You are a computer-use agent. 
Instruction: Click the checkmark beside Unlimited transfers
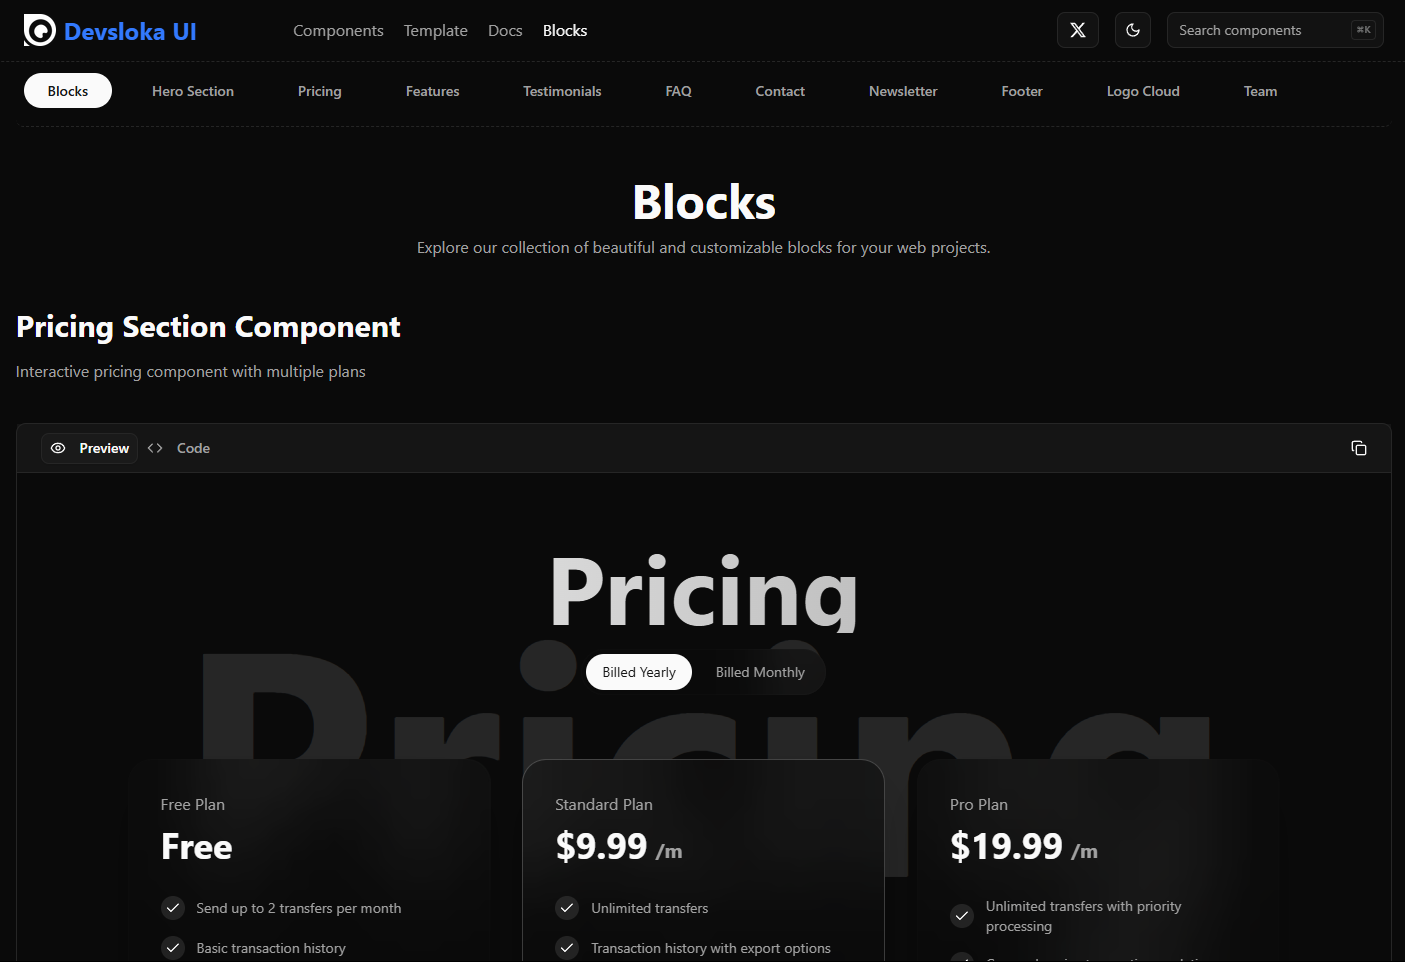point(567,908)
